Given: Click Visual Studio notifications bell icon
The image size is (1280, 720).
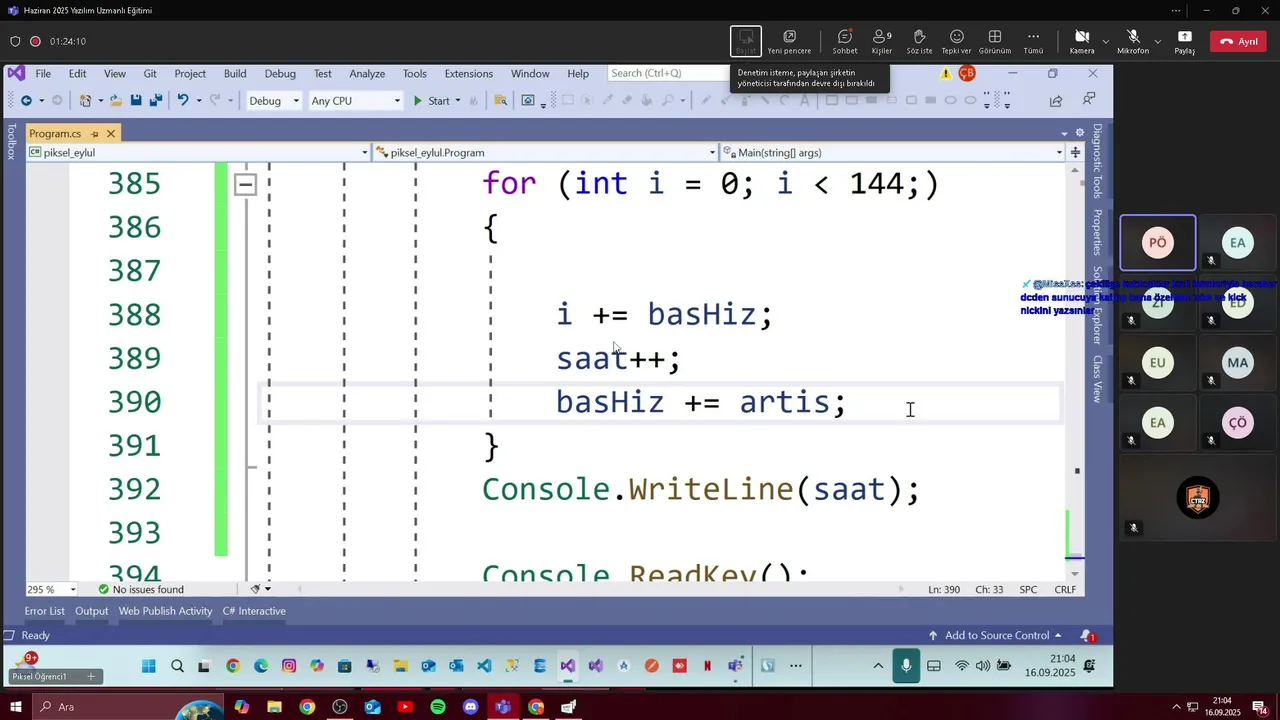Looking at the screenshot, I should coord(1087,635).
